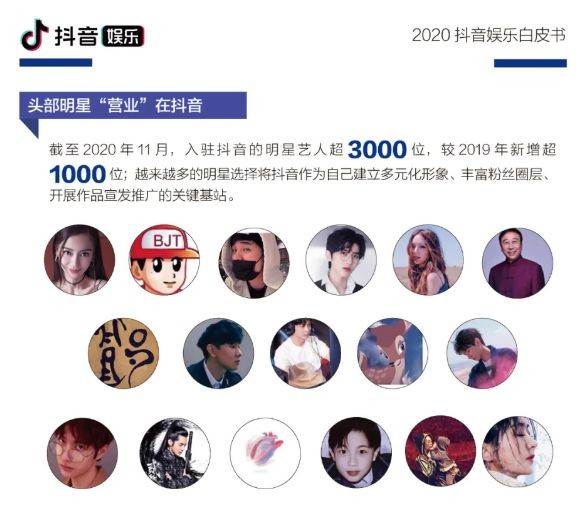Image resolution: width=580 pixels, height=505 pixels.
Task: Click the Douyin music-note logo
Action: [35, 35]
